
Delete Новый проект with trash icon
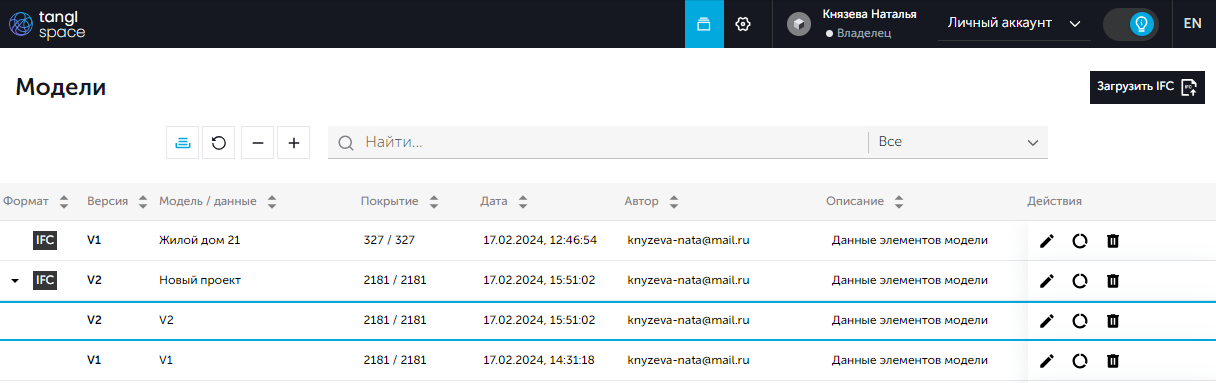tap(1112, 281)
